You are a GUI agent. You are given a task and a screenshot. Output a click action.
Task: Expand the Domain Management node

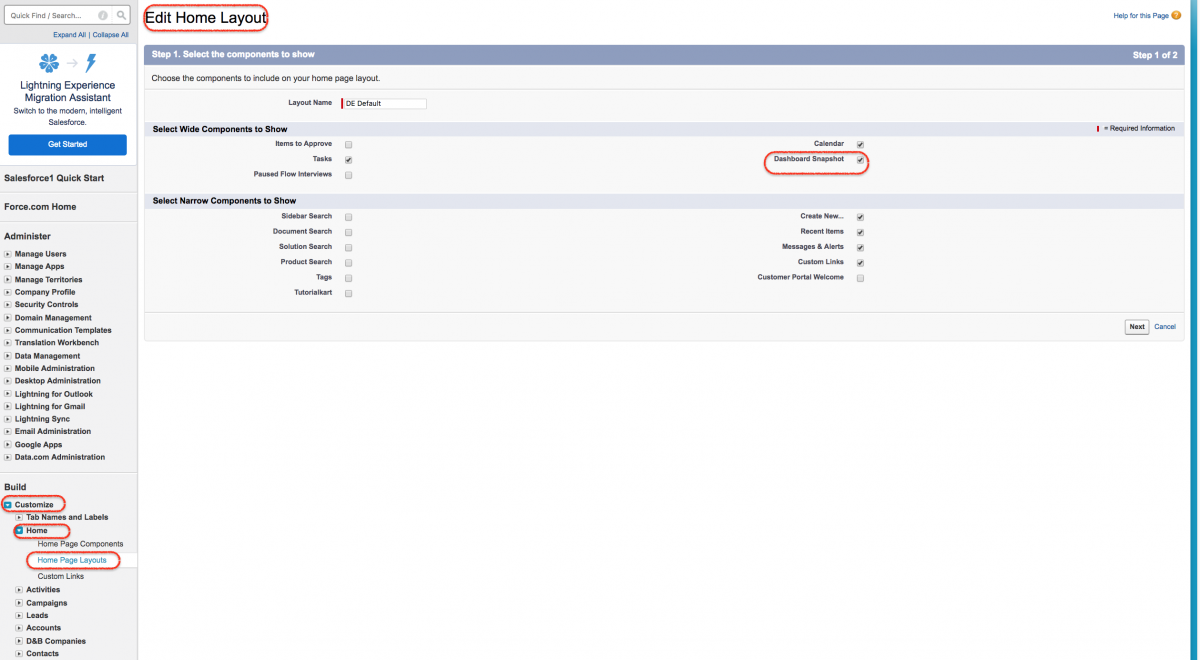(x=8, y=318)
